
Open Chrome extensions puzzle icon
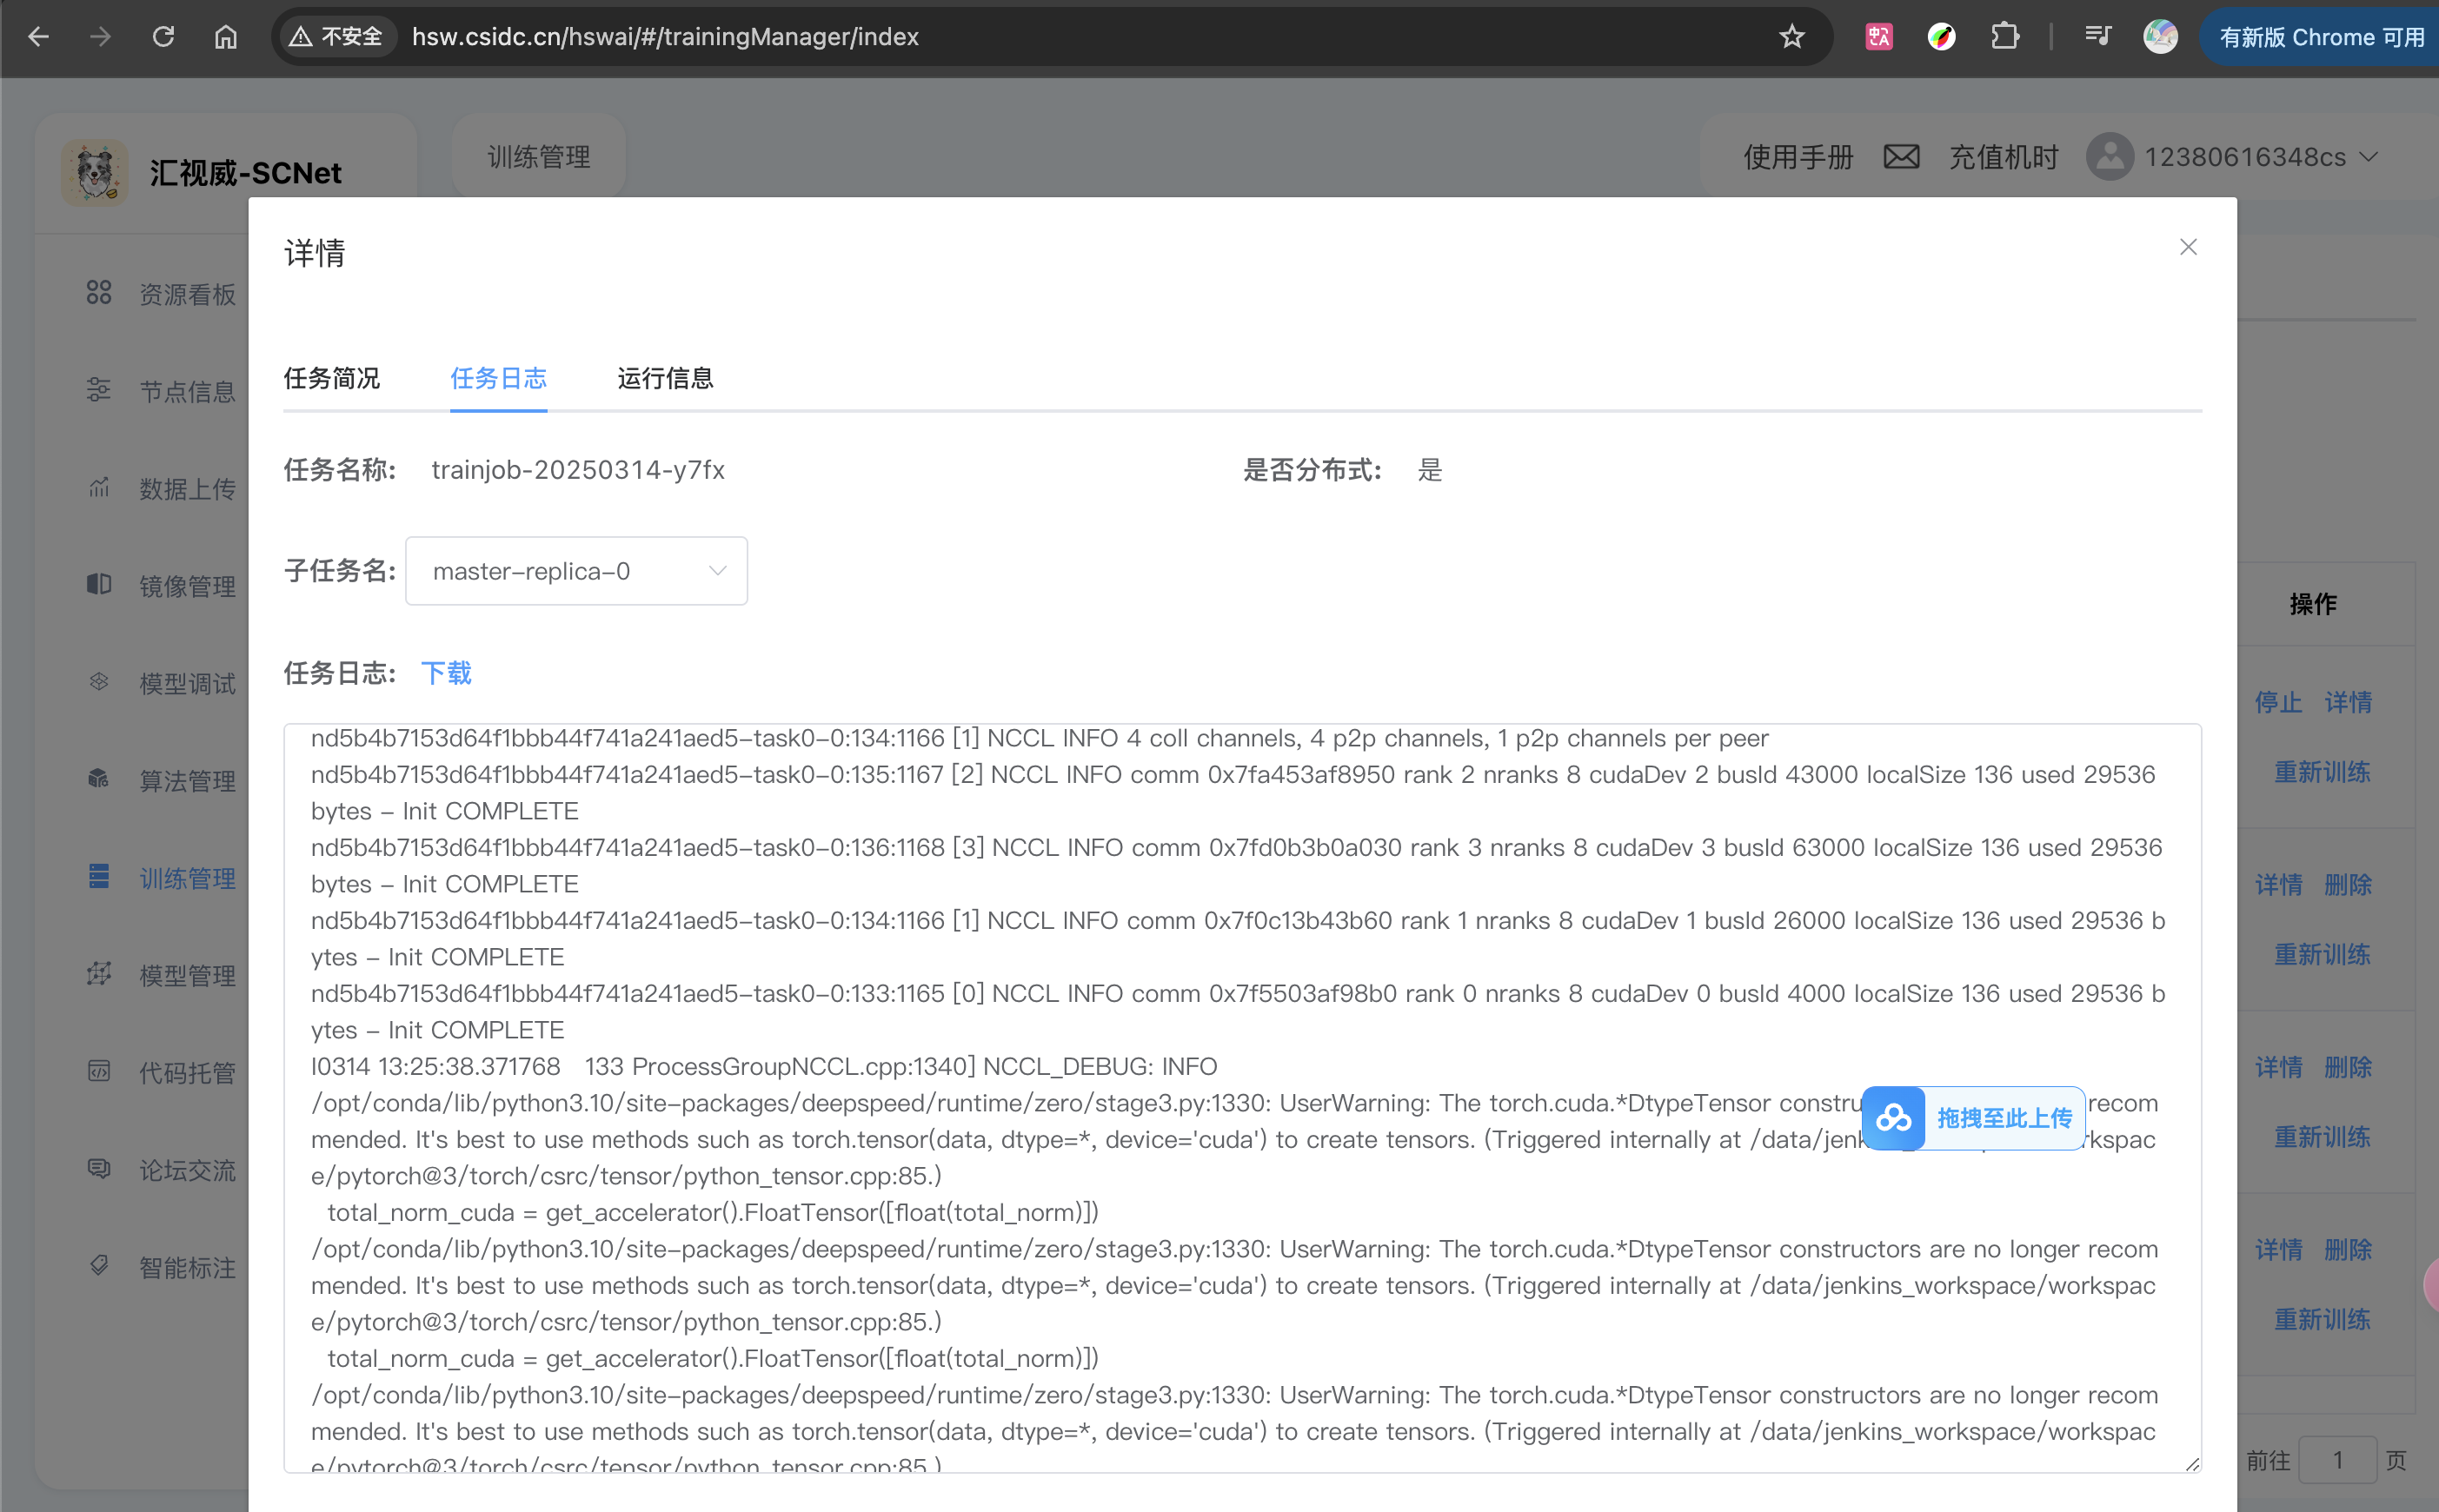(x=2004, y=37)
